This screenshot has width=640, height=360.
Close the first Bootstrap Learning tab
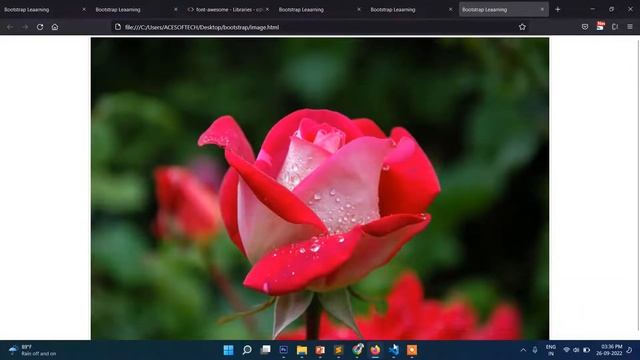pos(84,9)
